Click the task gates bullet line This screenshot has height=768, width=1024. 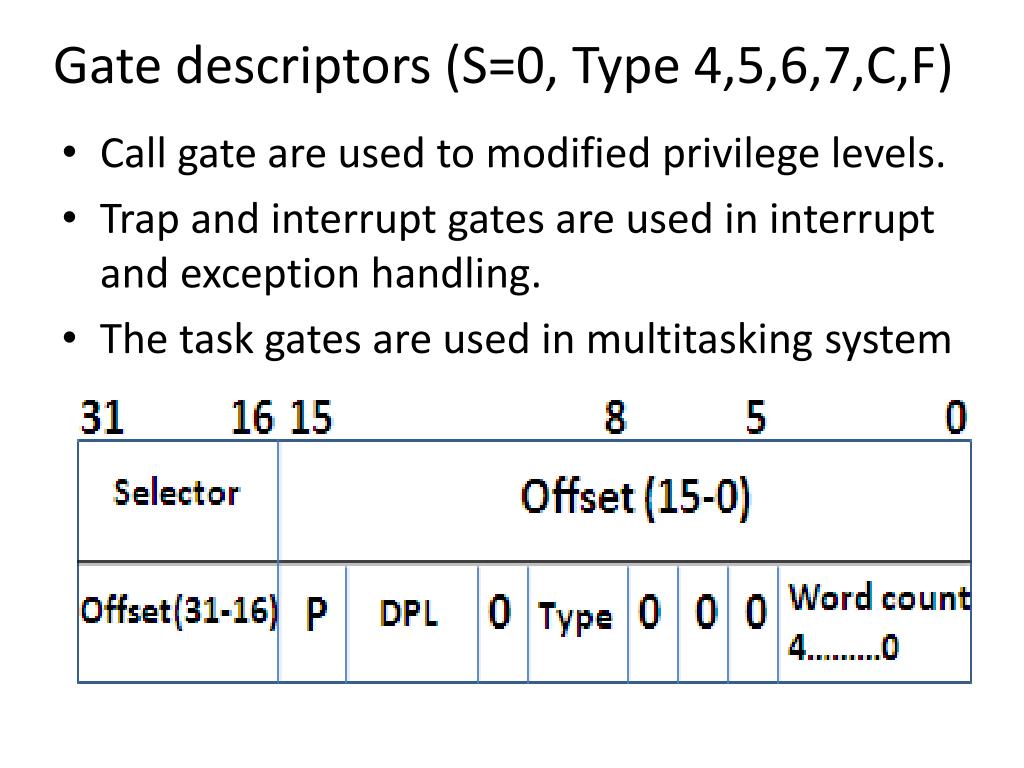pyautogui.click(x=526, y=340)
